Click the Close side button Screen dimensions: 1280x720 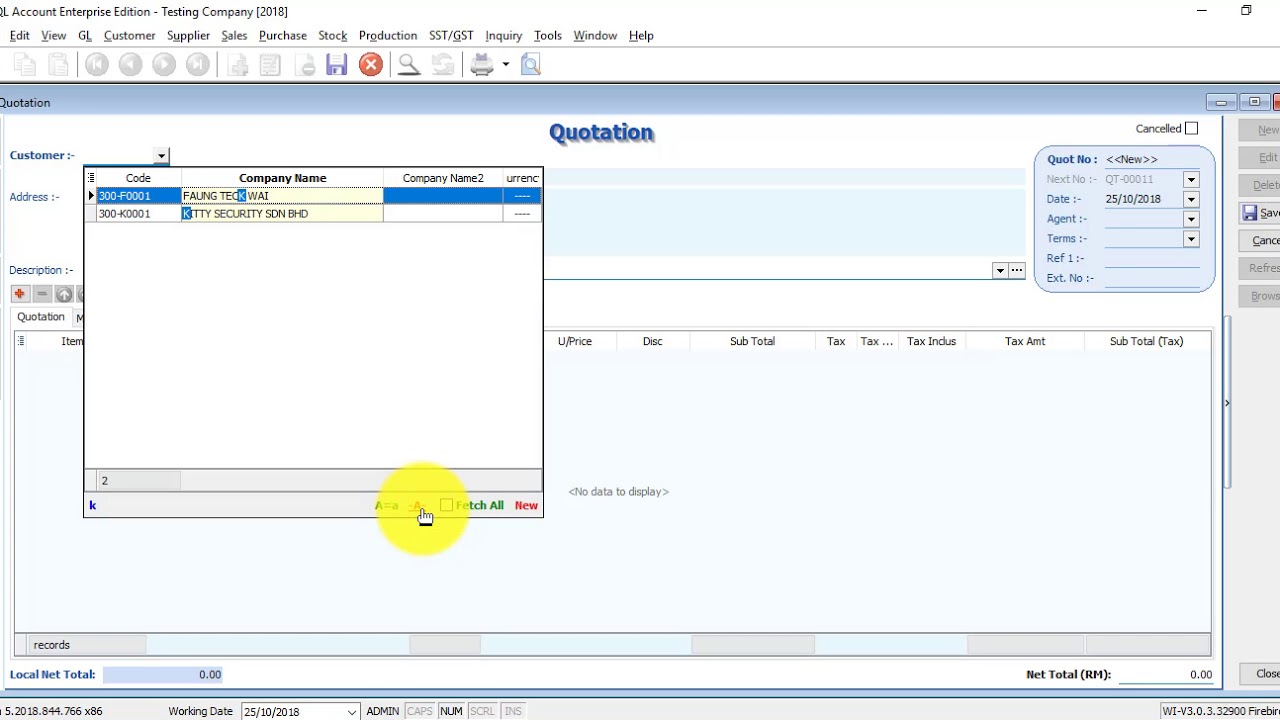click(x=1261, y=674)
